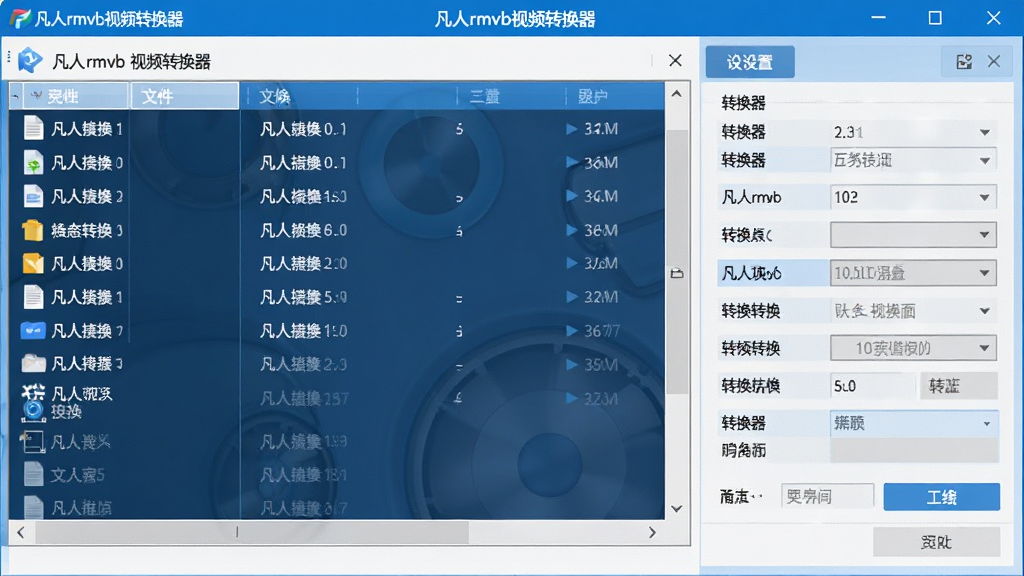
Task: Click the input field showing 更房间
Action: [x=827, y=496]
